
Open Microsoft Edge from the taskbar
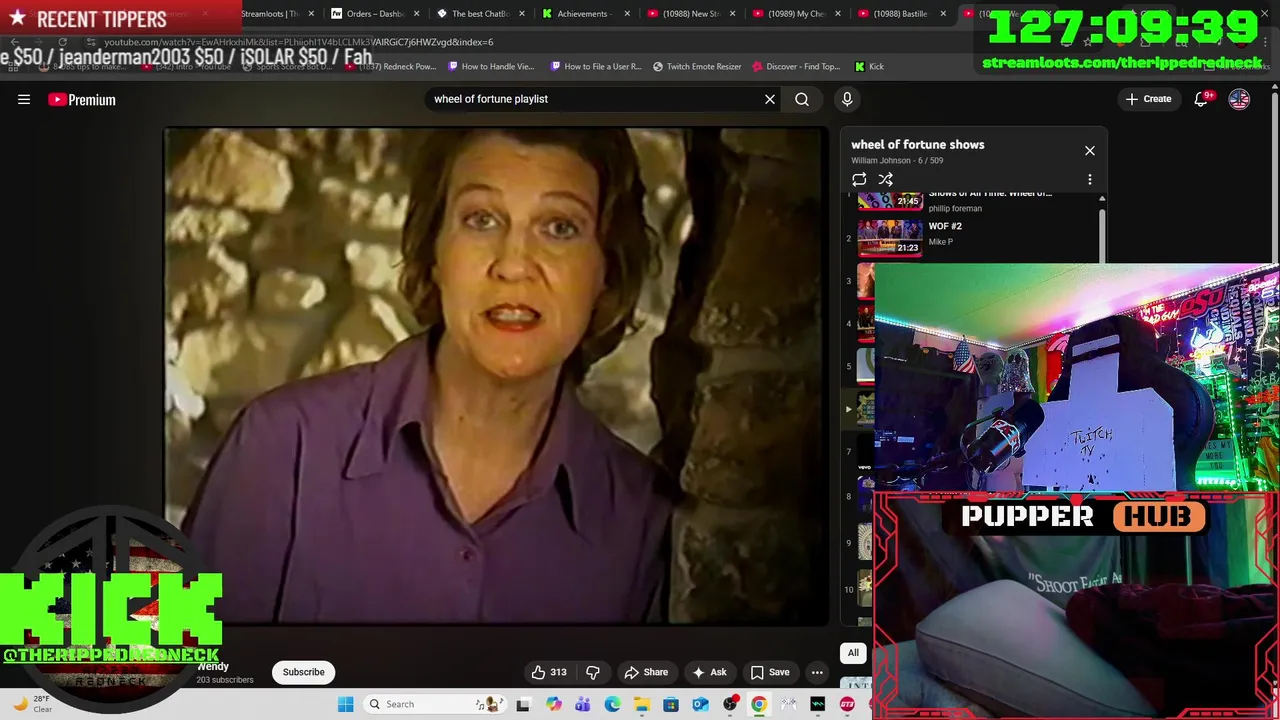612,704
